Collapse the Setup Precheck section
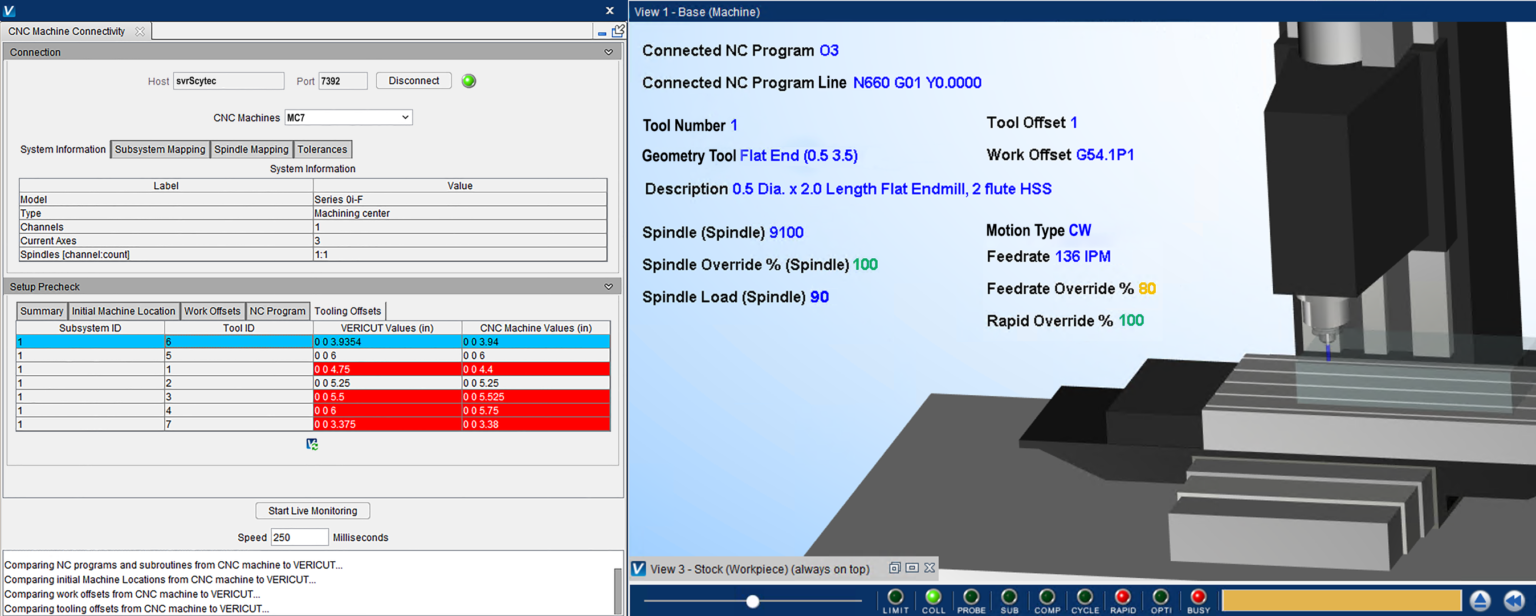This screenshot has width=1536, height=616. (608, 286)
